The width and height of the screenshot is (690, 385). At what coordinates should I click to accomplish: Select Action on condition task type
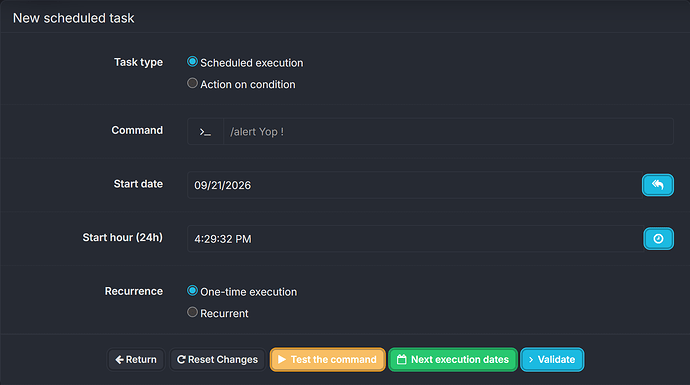[192, 83]
